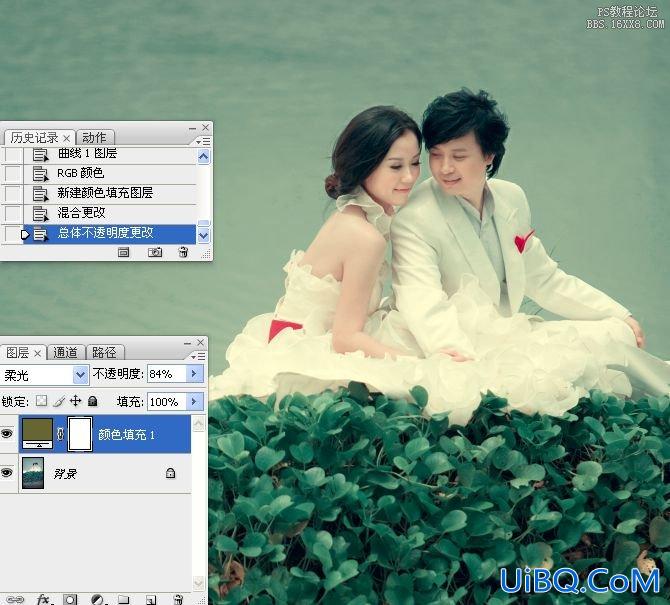Toggle lock position move icon
Screen dimensions: 670x605
(x=76, y=401)
